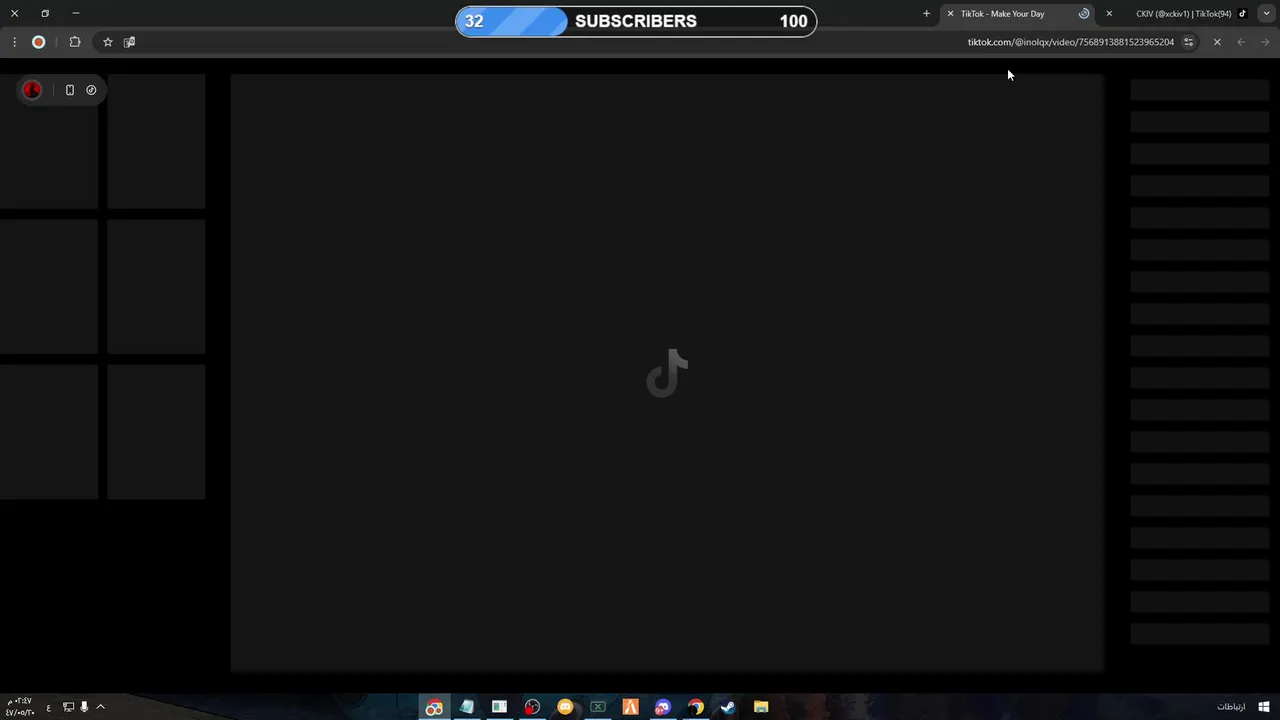The width and height of the screenshot is (1280, 720).
Task: Open Google Chrome from the taskbar
Action: click(x=696, y=707)
